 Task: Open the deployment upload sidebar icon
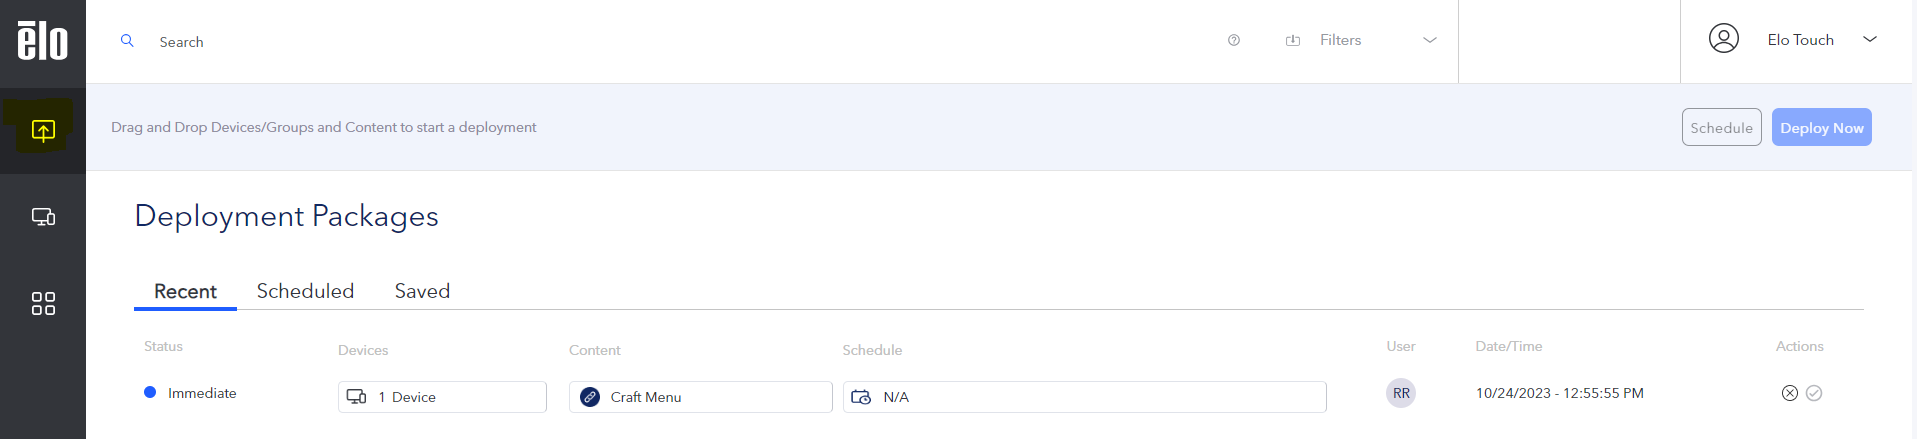click(43, 131)
